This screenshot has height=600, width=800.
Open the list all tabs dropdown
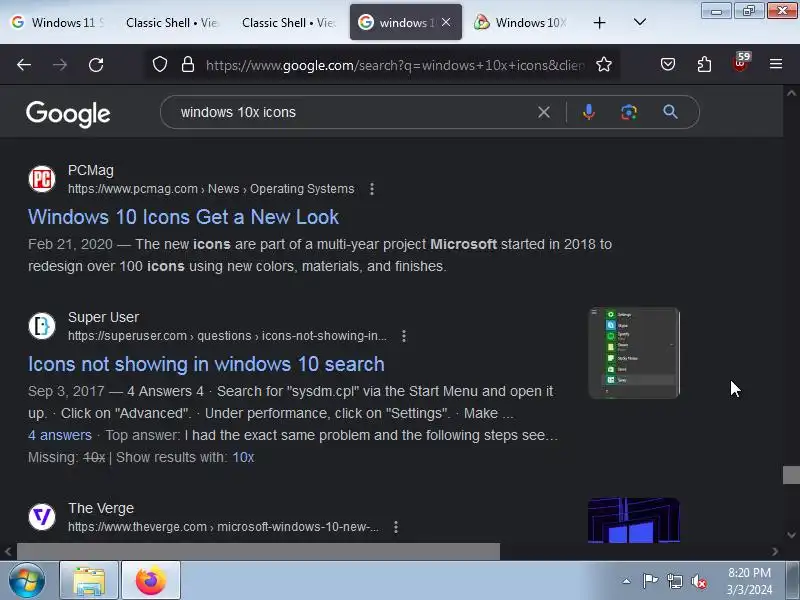(x=640, y=22)
